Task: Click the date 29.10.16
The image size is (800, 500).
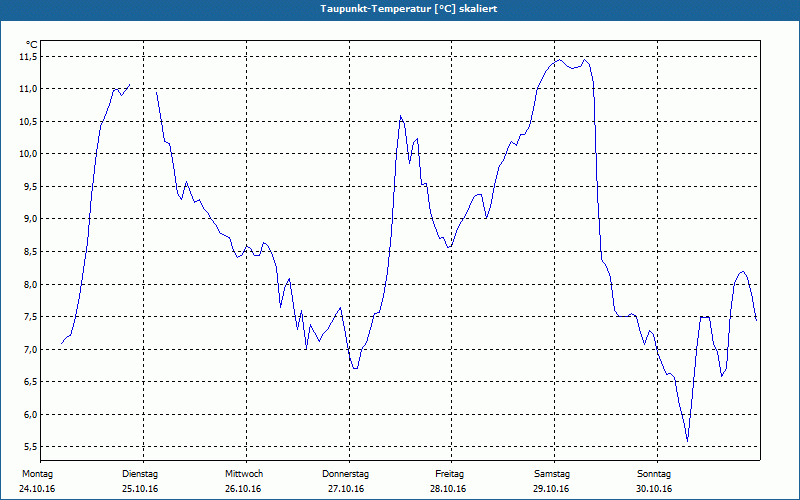Action: point(551,489)
